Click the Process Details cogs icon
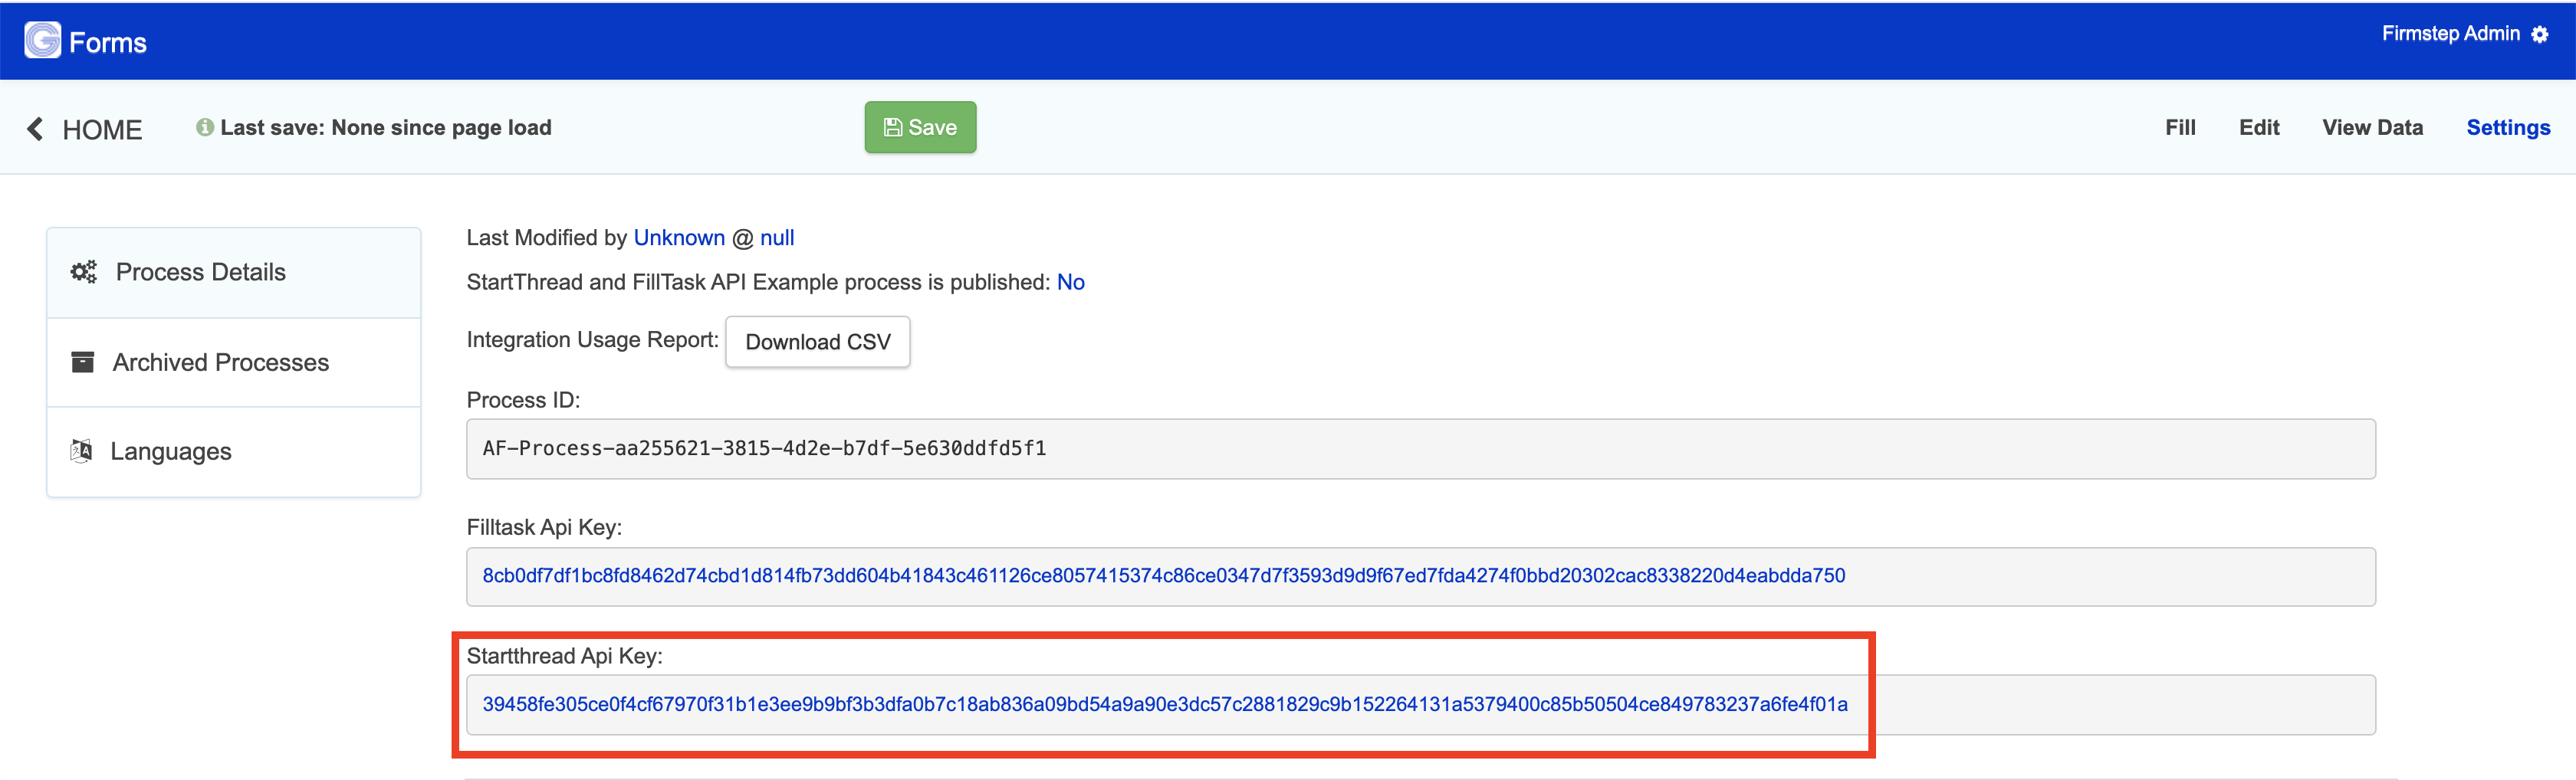The width and height of the screenshot is (2576, 780). click(x=84, y=272)
